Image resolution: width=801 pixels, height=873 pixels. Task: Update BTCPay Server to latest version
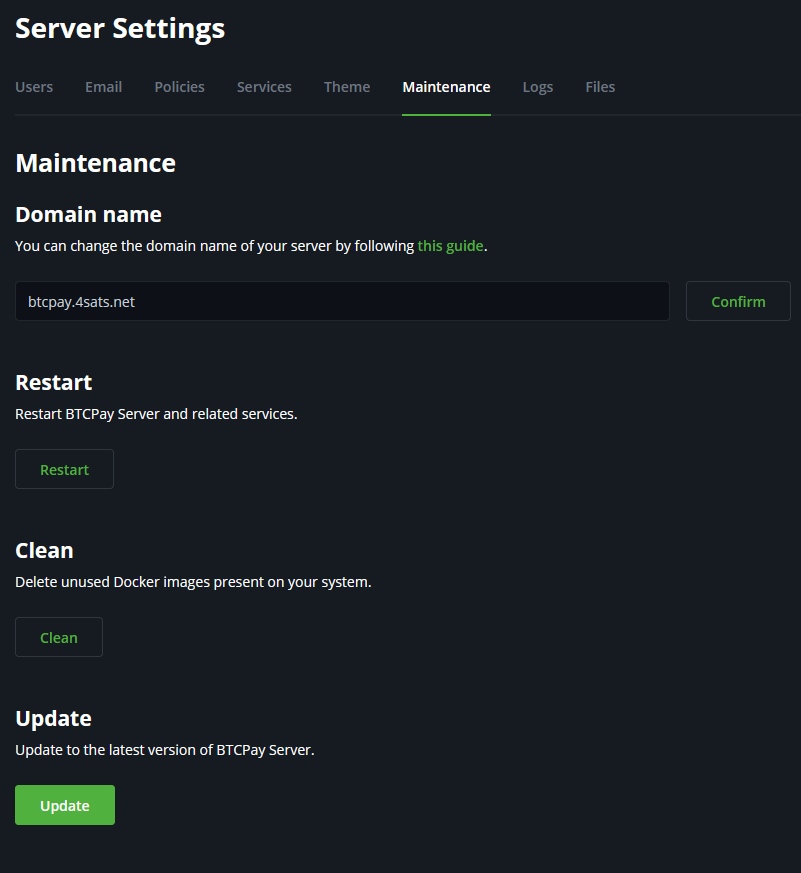click(x=64, y=805)
